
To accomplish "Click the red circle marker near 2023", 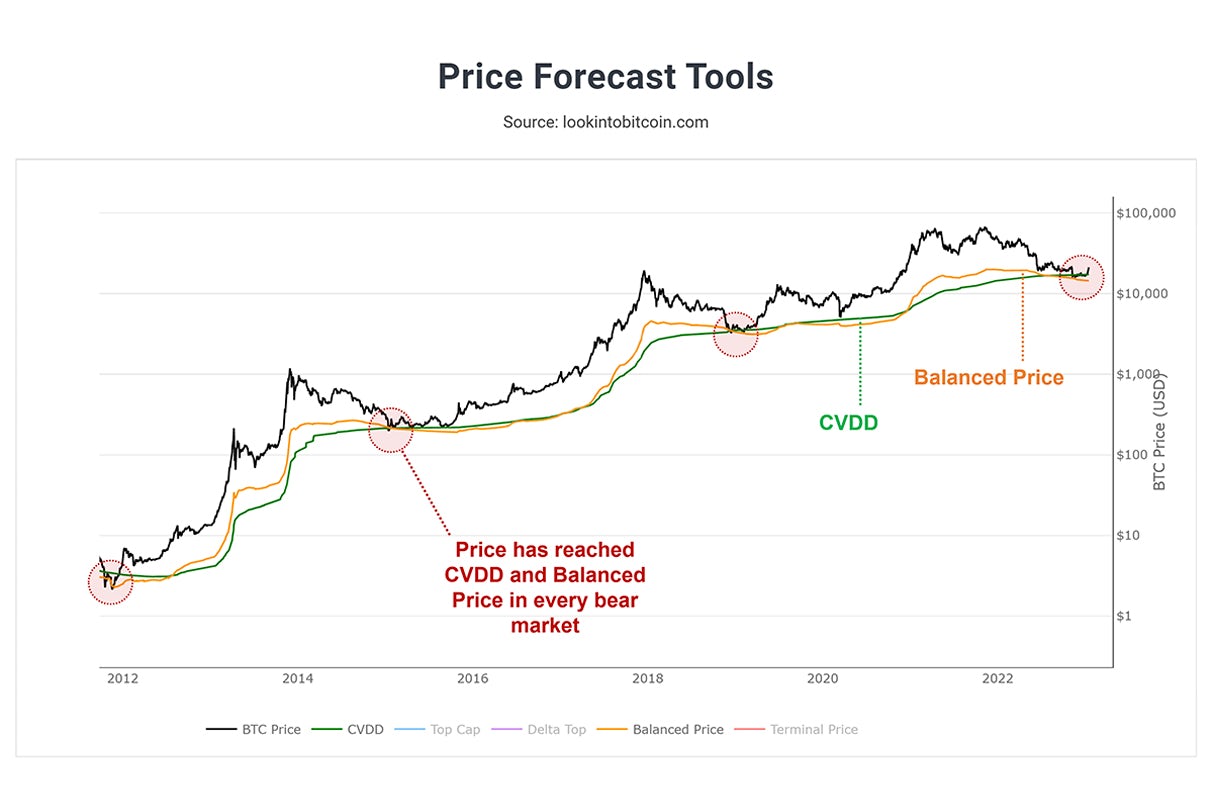I will [x=1081, y=275].
